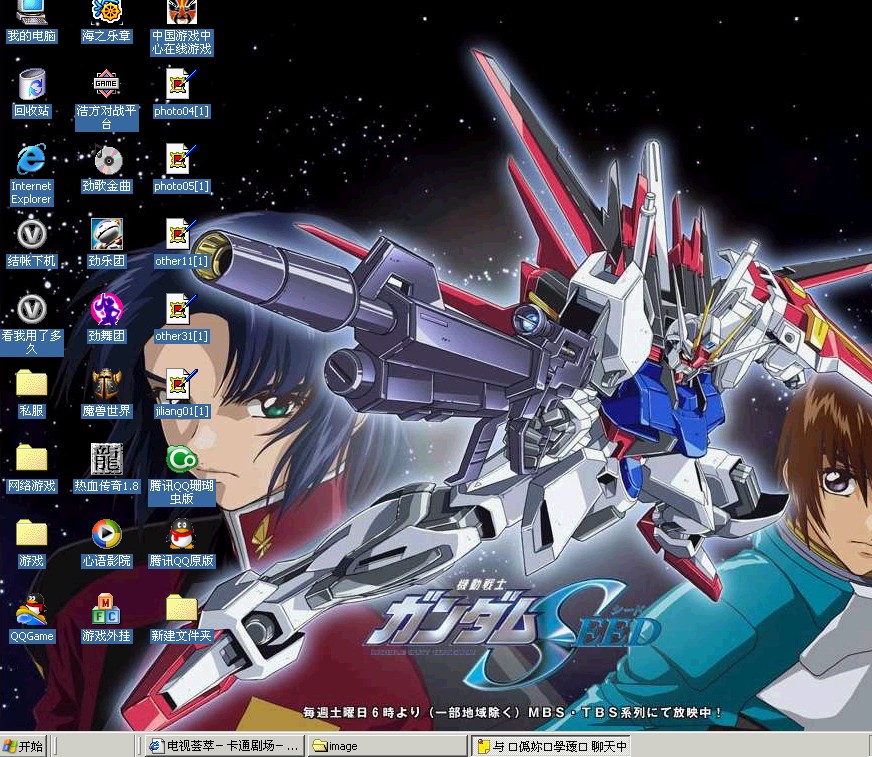Open the 我的电脑 desktop icon

click(x=31, y=13)
